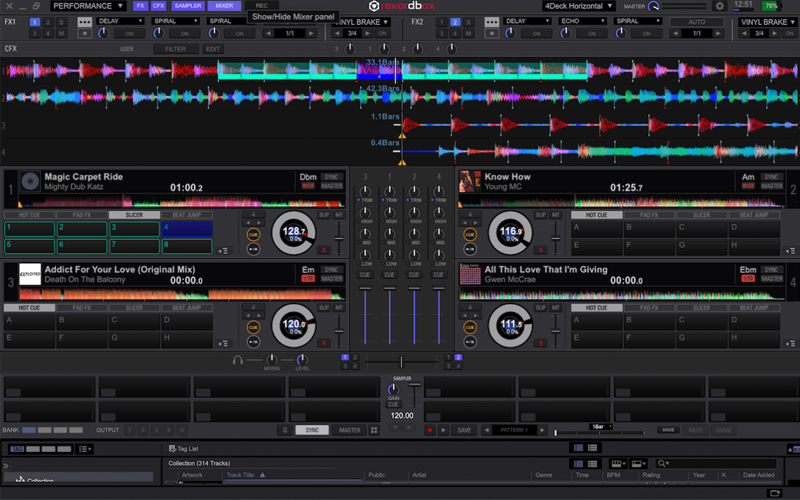The width and height of the screenshot is (800, 500).
Task: Click the sequencer play button
Action: 443,430
